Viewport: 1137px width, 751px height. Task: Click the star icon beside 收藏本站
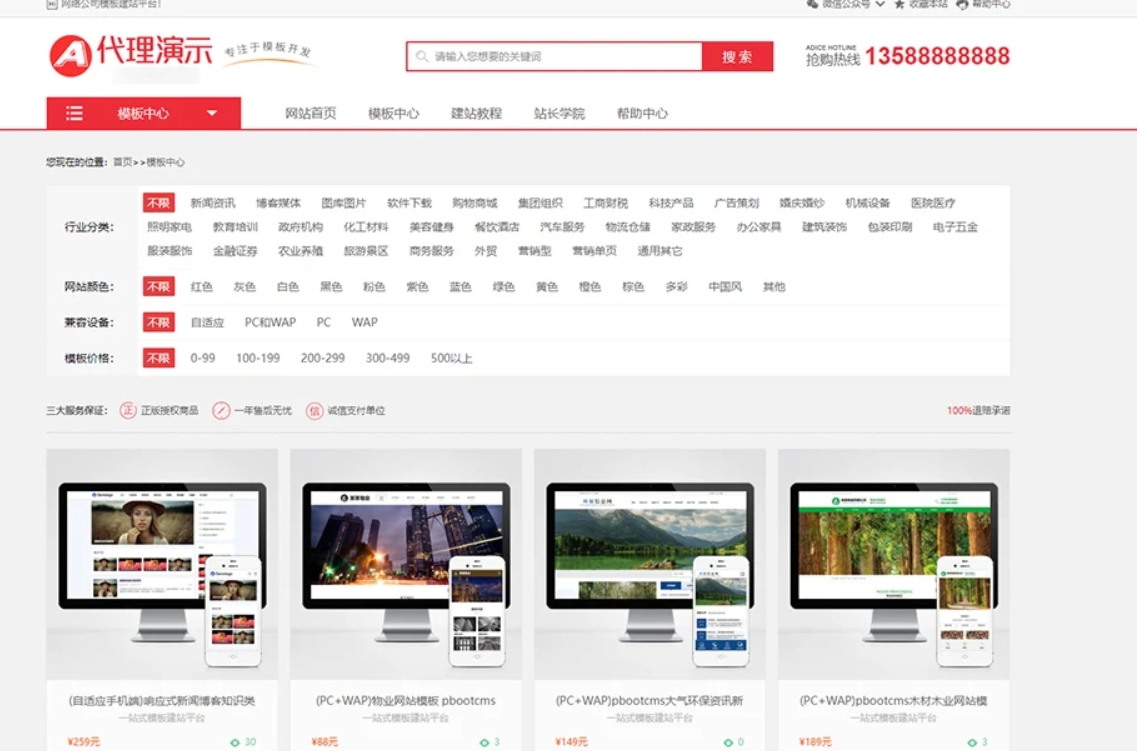tap(899, 4)
